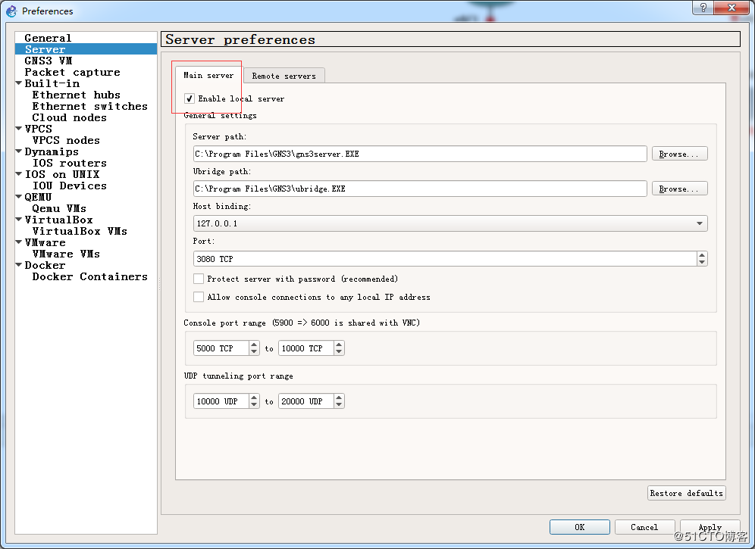
Task: Close the Preferences window
Action: pyautogui.click(x=731, y=7)
